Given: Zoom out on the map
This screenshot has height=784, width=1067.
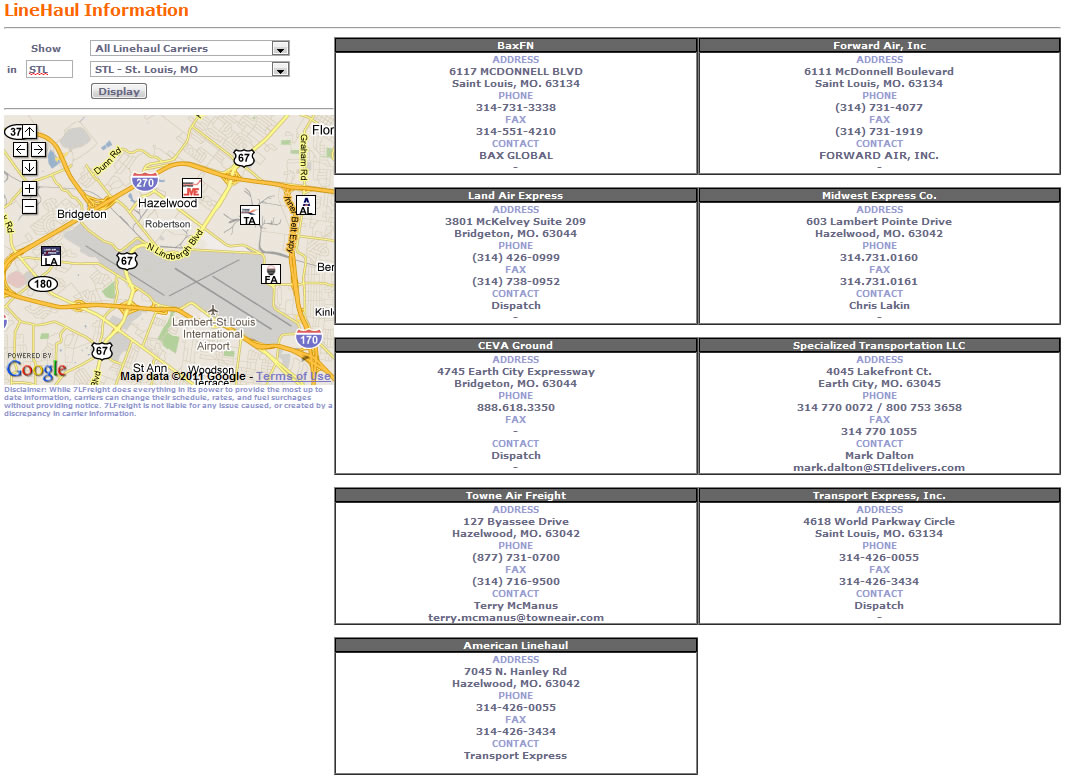Looking at the screenshot, I should 29,206.
